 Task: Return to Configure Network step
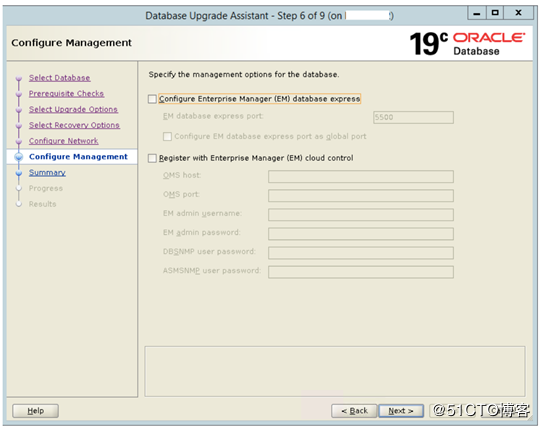pos(64,141)
